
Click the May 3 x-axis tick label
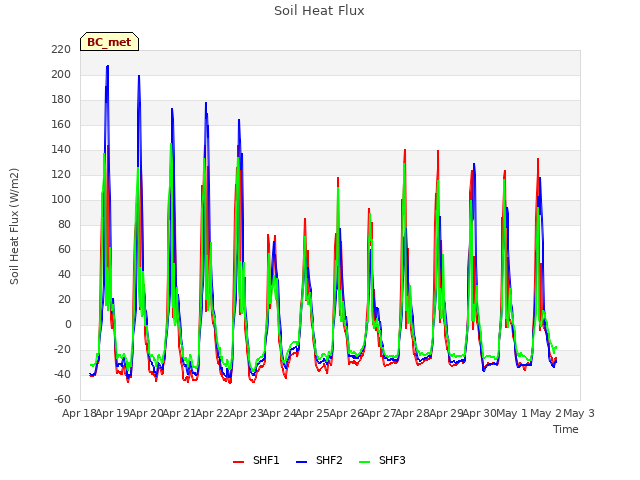pyautogui.click(x=579, y=413)
